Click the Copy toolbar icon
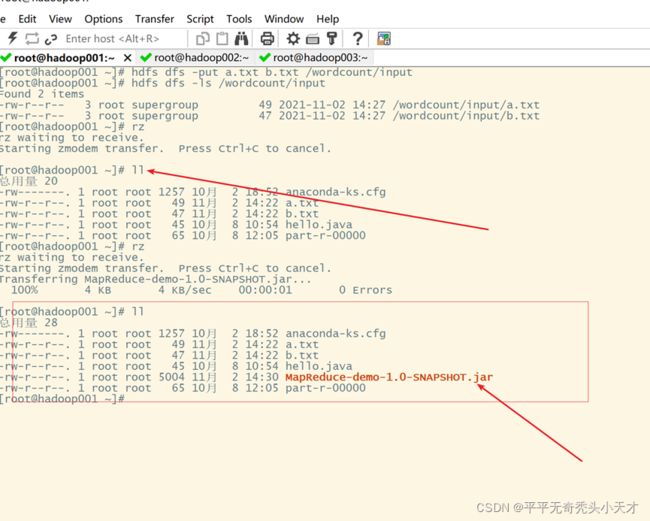This screenshot has width=650, height=521. pos(203,39)
